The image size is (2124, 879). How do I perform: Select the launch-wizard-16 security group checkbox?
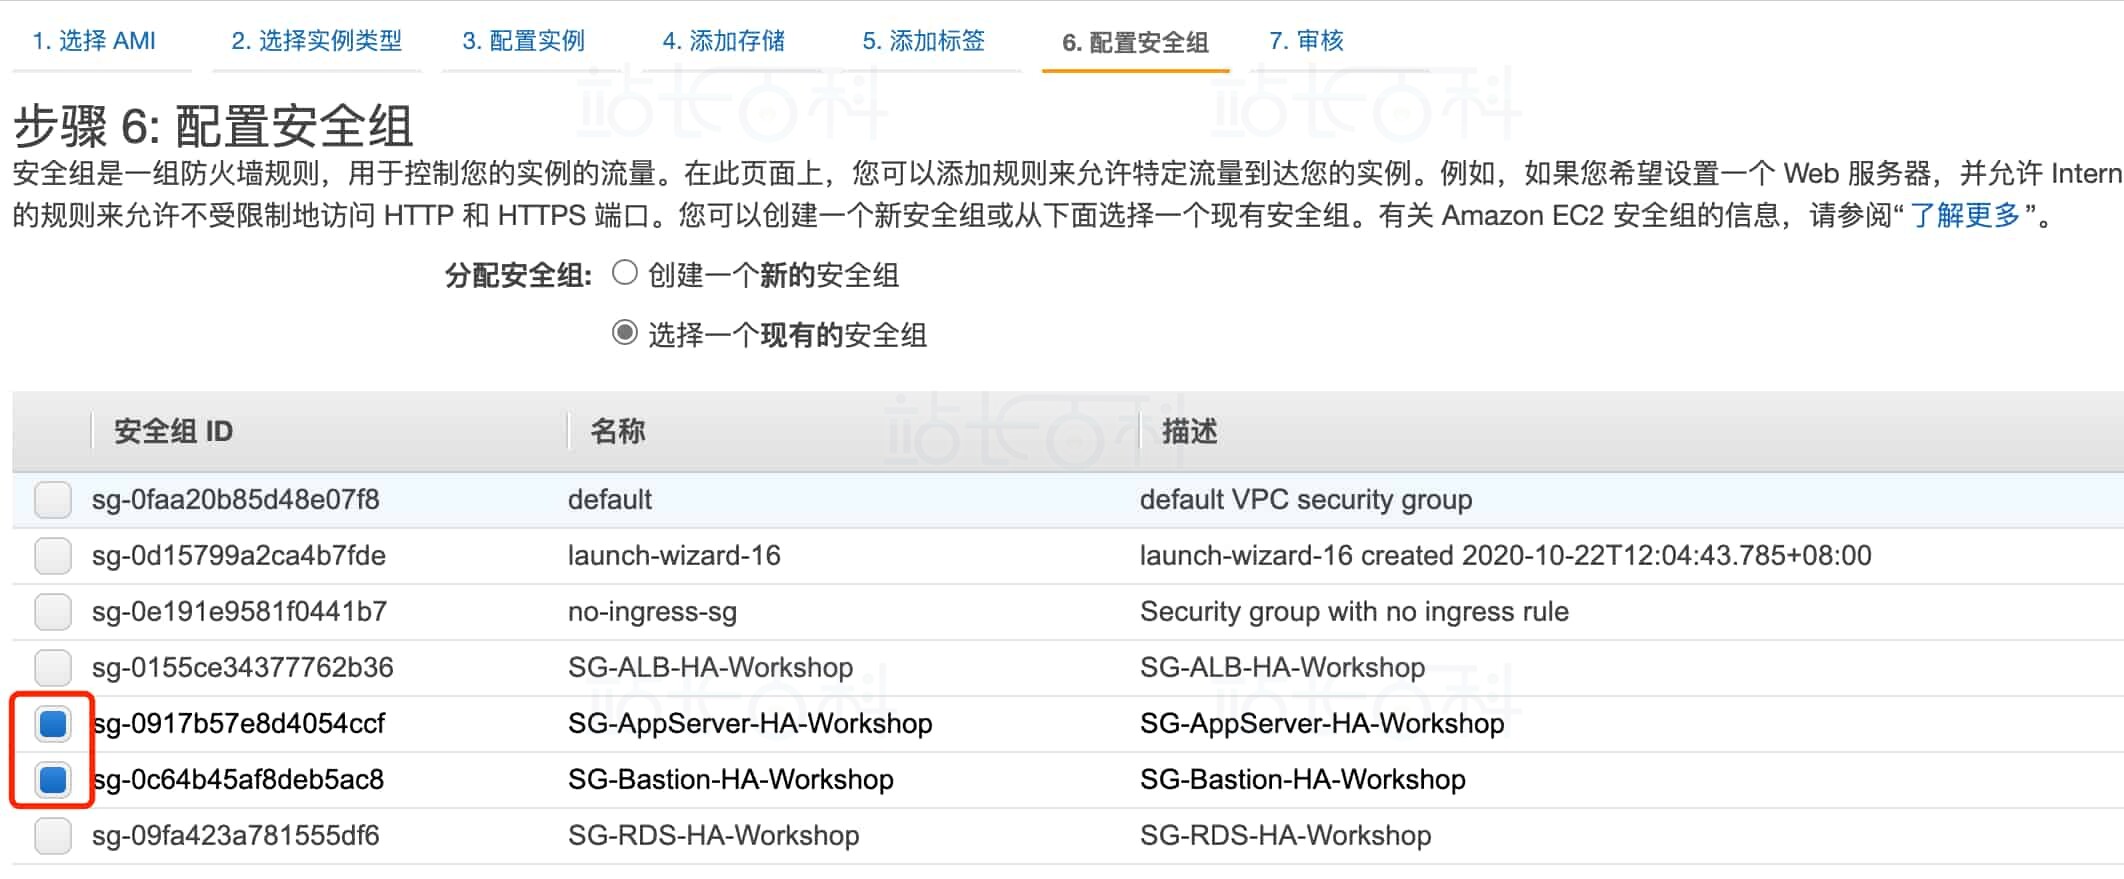click(52, 555)
